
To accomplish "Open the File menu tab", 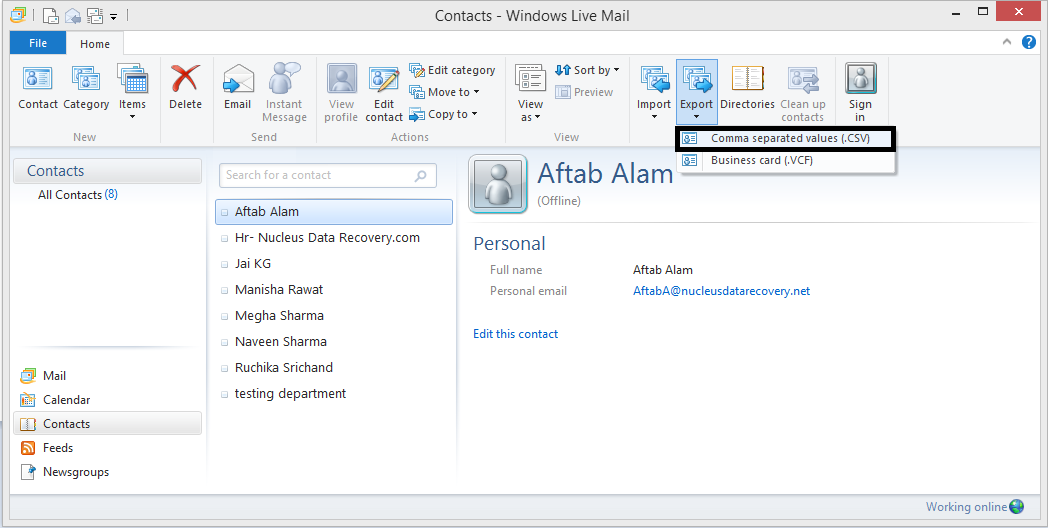I will click(x=38, y=43).
